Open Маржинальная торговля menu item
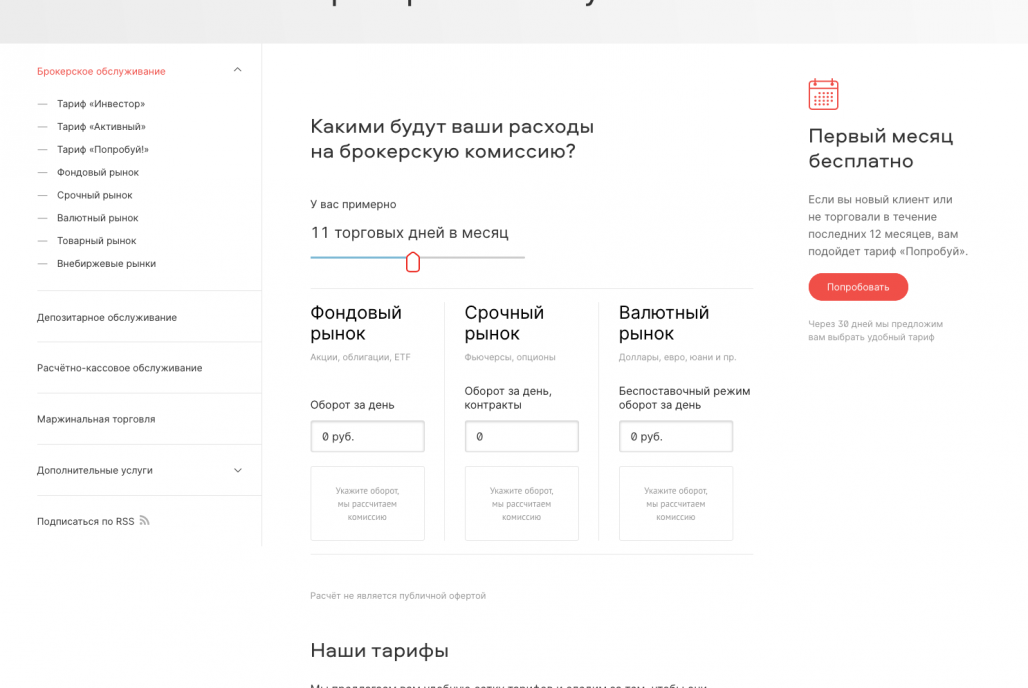Image resolution: width=1028 pixels, height=688 pixels. click(96, 419)
